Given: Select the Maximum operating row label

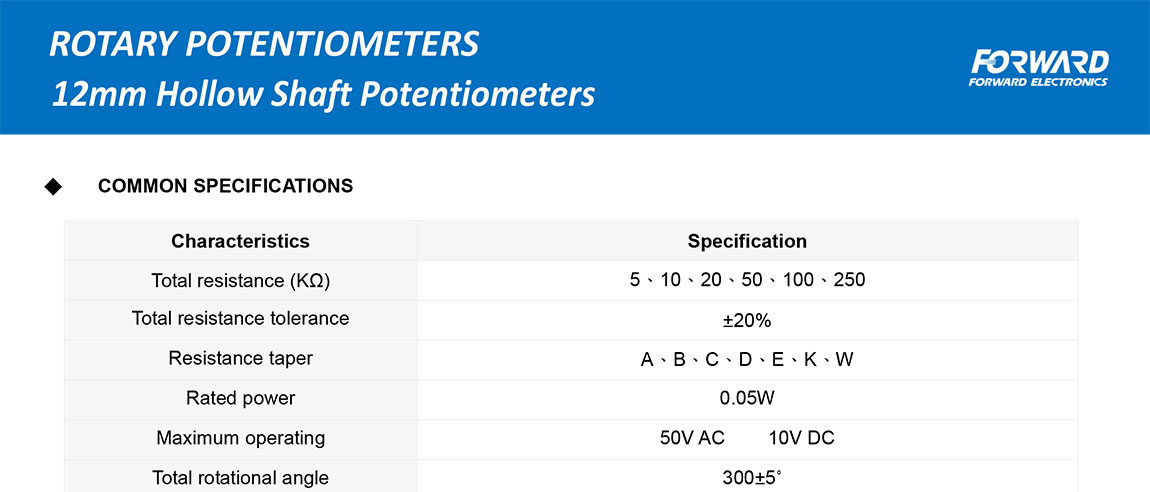Looking at the screenshot, I should [x=240, y=438].
